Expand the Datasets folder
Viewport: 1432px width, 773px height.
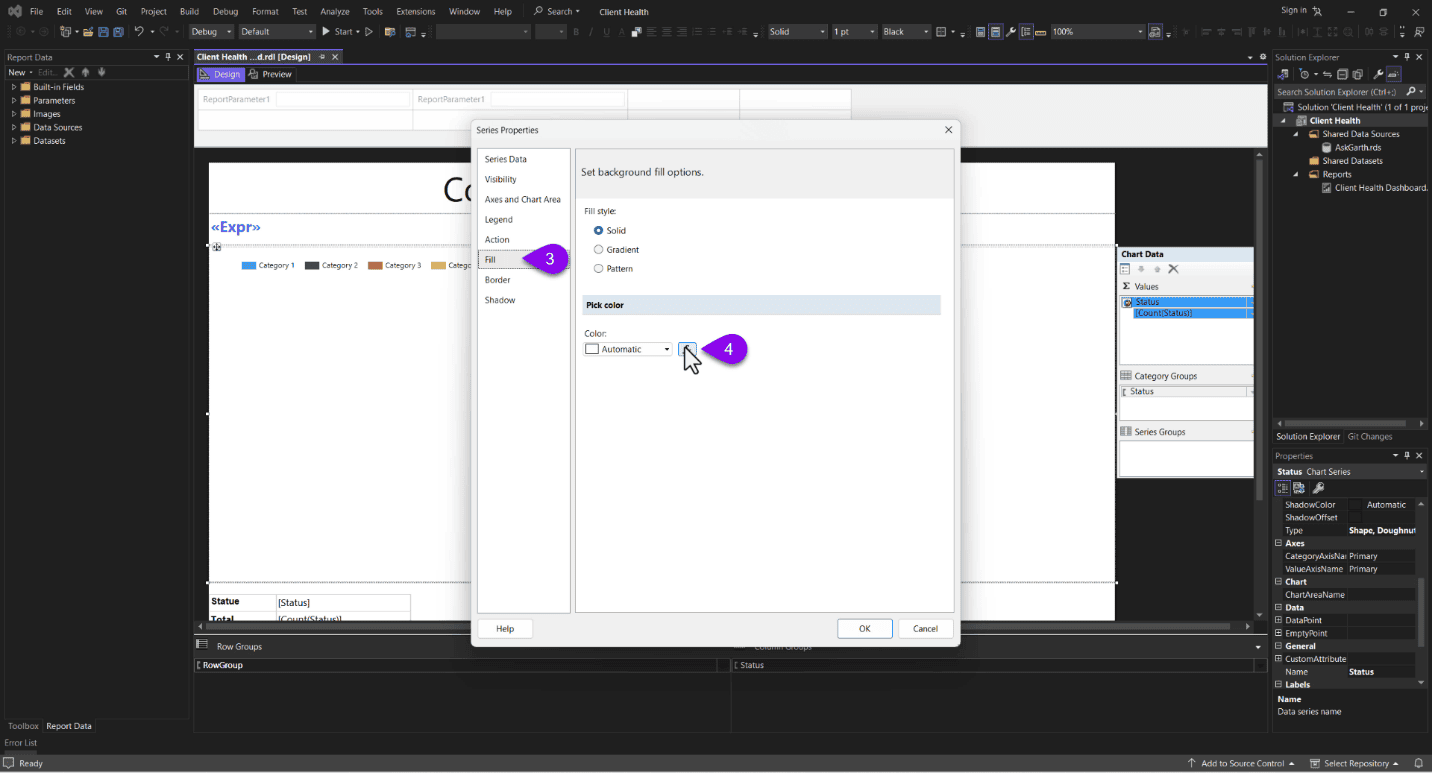(14, 141)
